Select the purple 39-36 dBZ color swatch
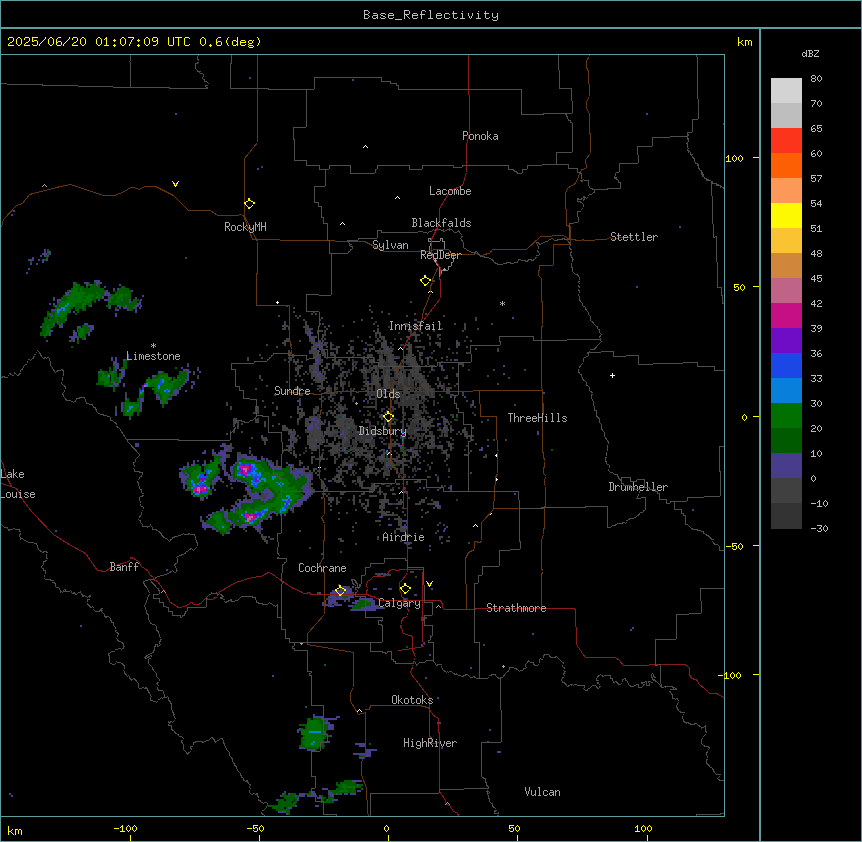This screenshot has height=842, width=862. (786, 341)
